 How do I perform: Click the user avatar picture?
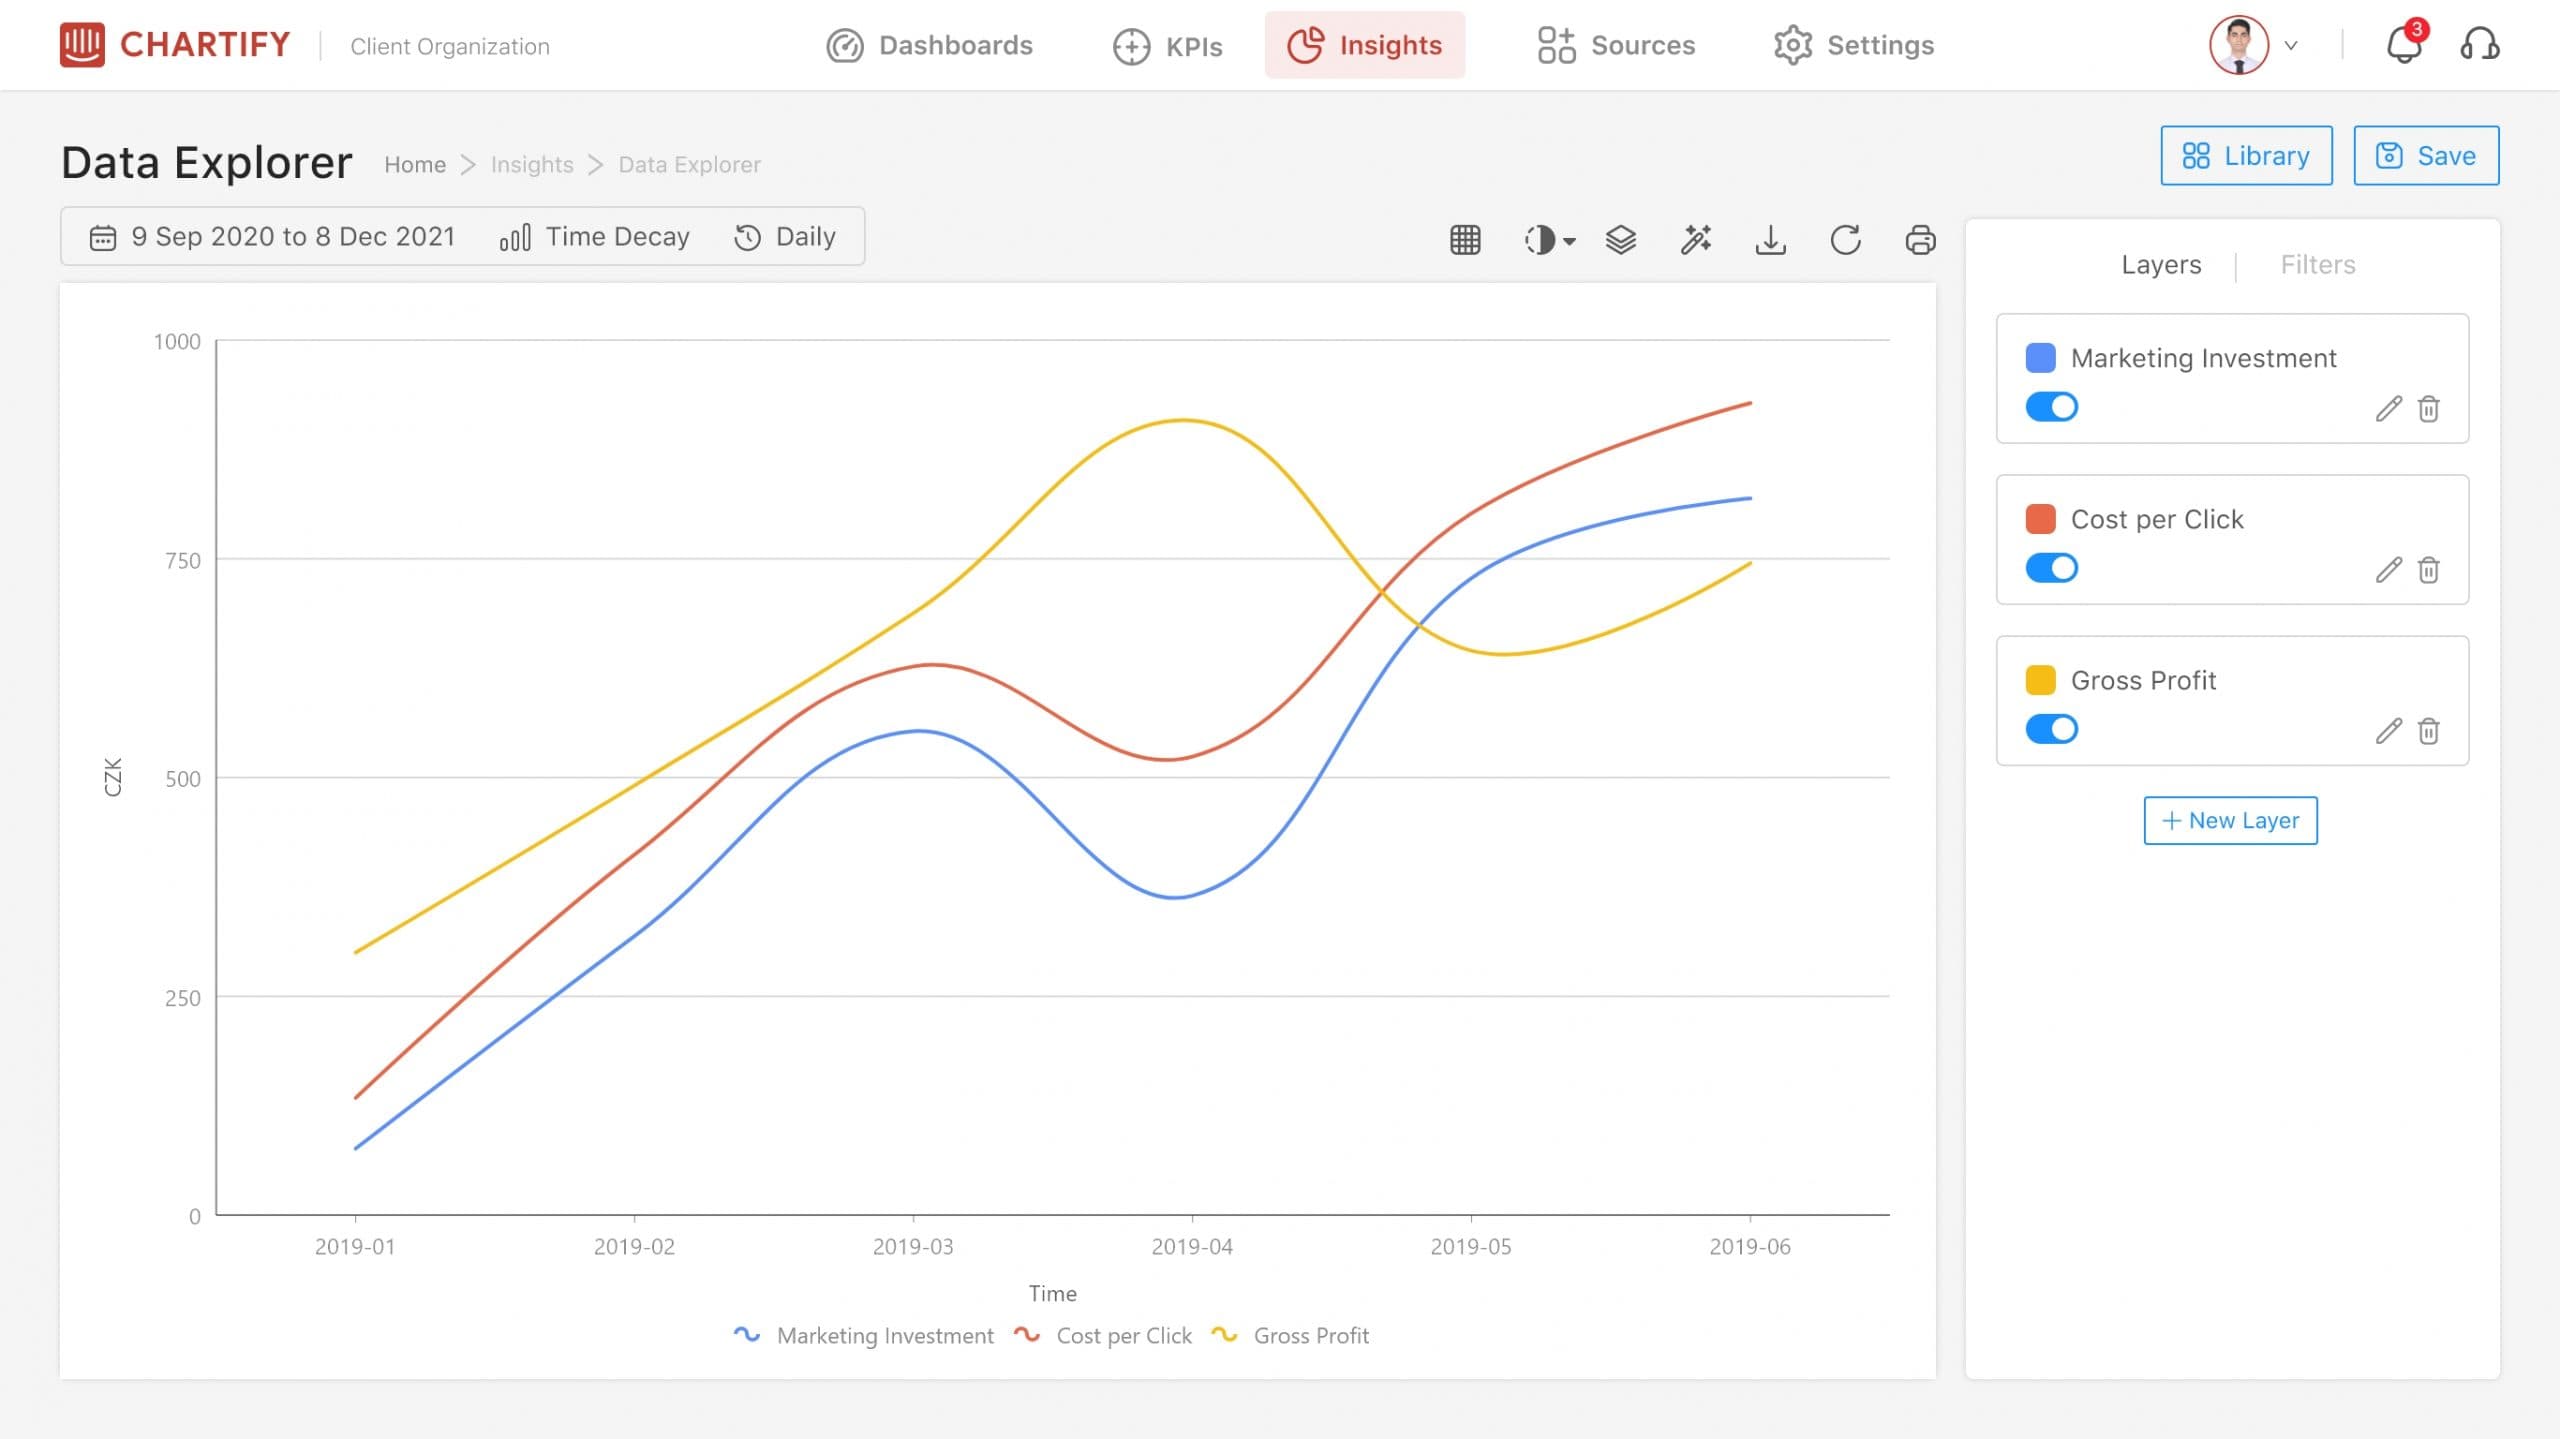[2239, 45]
